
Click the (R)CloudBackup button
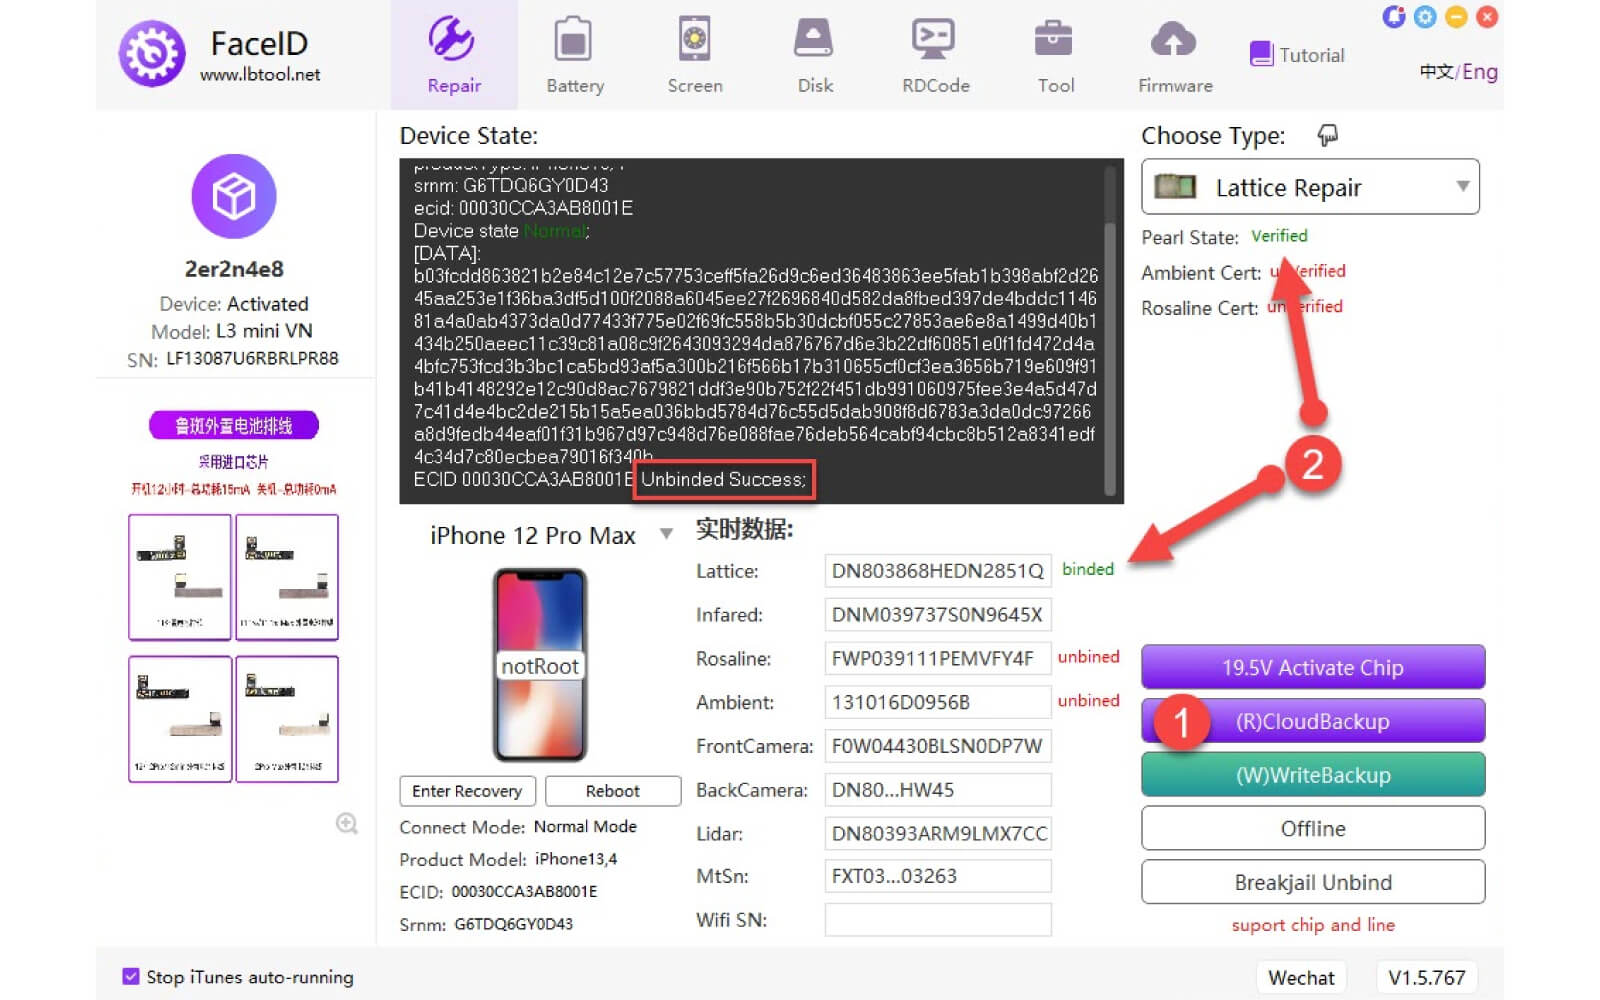click(x=1313, y=721)
